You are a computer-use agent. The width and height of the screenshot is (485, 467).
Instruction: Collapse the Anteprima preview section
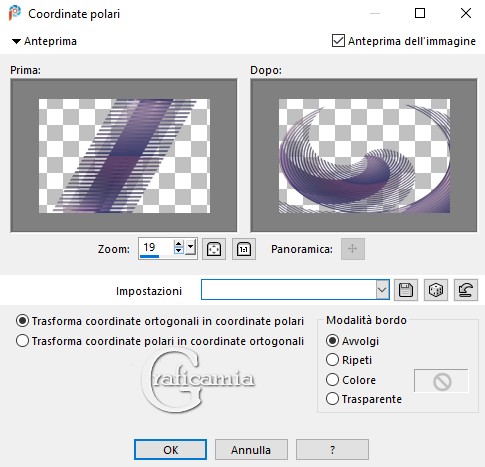tap(16, 41)
